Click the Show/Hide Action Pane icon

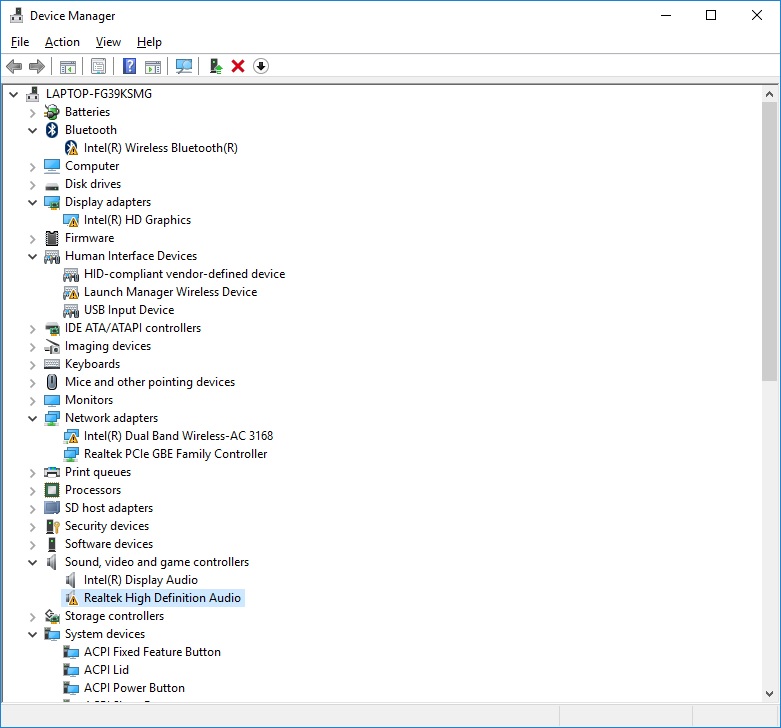(x=153, y=66)
